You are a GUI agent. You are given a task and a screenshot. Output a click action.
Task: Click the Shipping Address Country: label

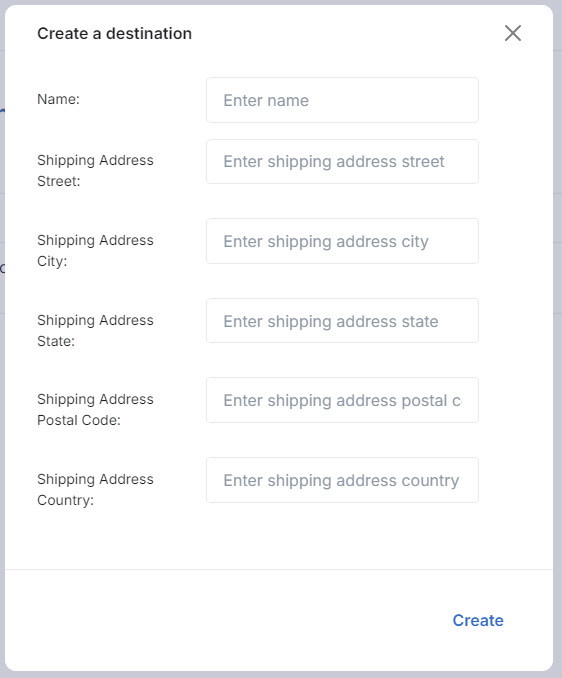pos(95,489)
